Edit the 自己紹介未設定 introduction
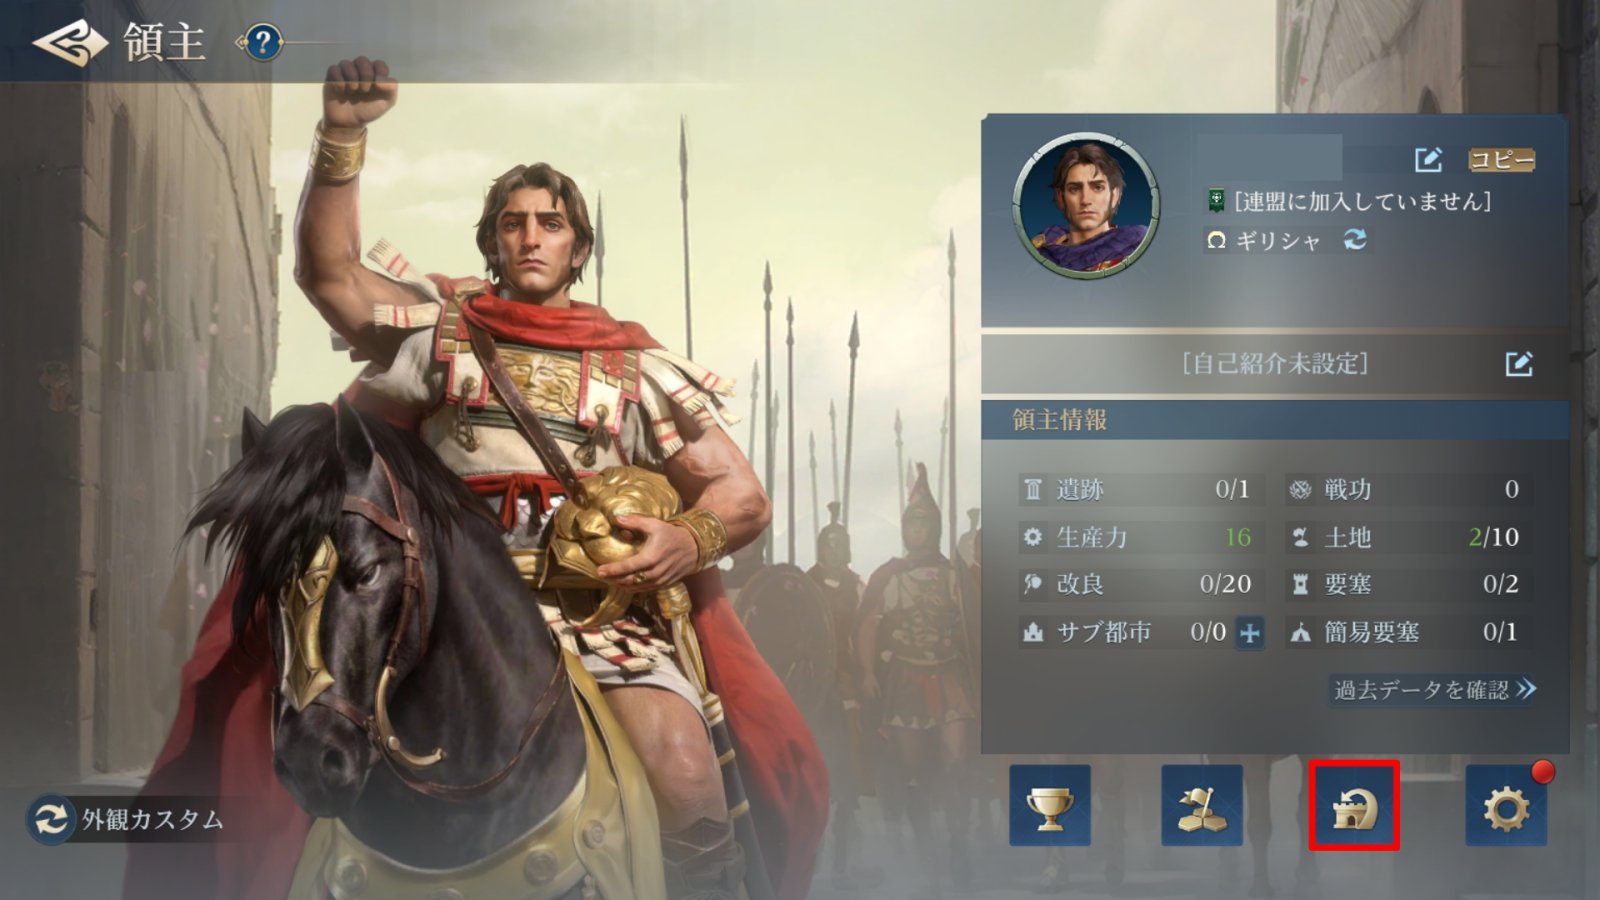Viewport: 1600px width, 900px height. click(x=1519, y=364)
